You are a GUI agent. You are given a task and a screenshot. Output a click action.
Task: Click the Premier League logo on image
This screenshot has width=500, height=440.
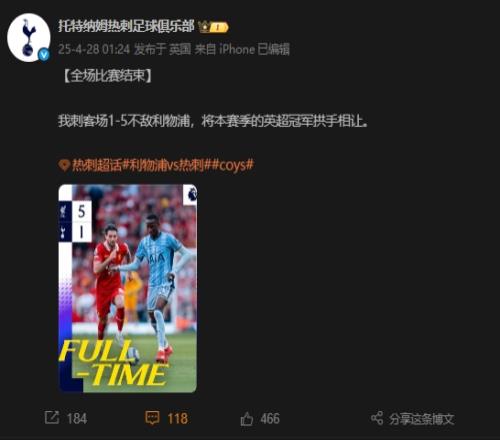click(190, 195)
